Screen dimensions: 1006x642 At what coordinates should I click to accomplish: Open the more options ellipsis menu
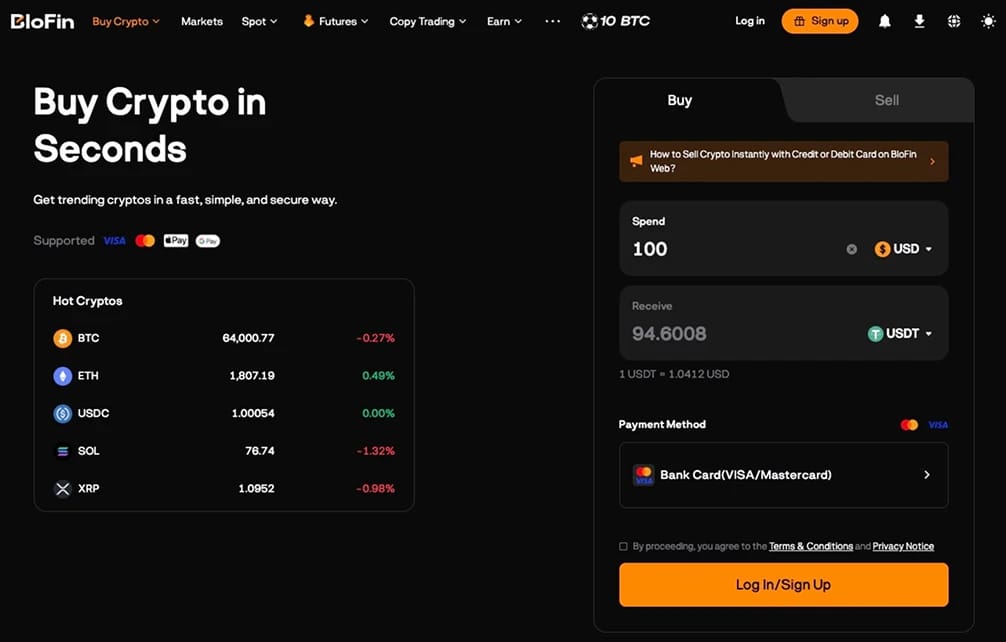552,21
